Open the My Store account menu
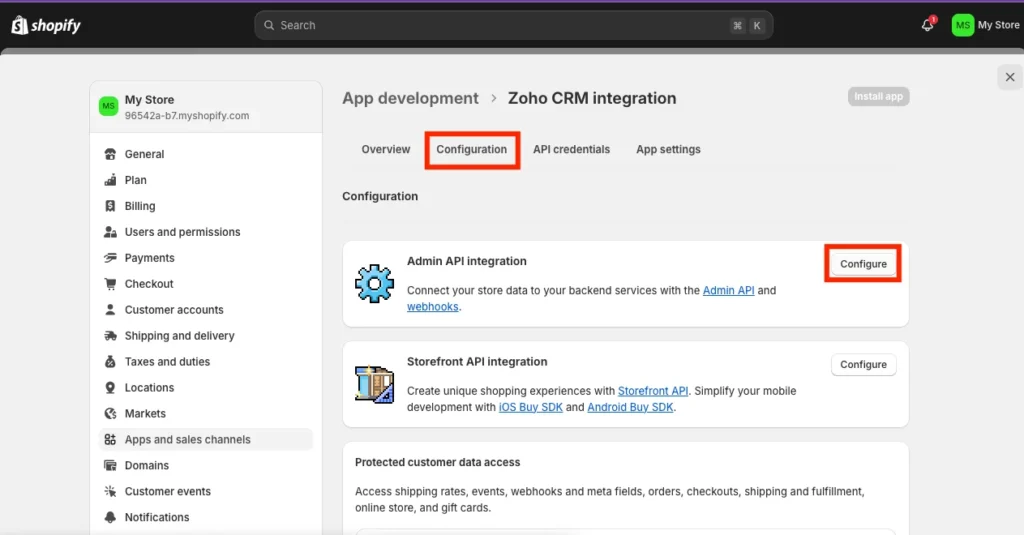1024x535 pixels. pyautogui.click(x=986, y=25)
